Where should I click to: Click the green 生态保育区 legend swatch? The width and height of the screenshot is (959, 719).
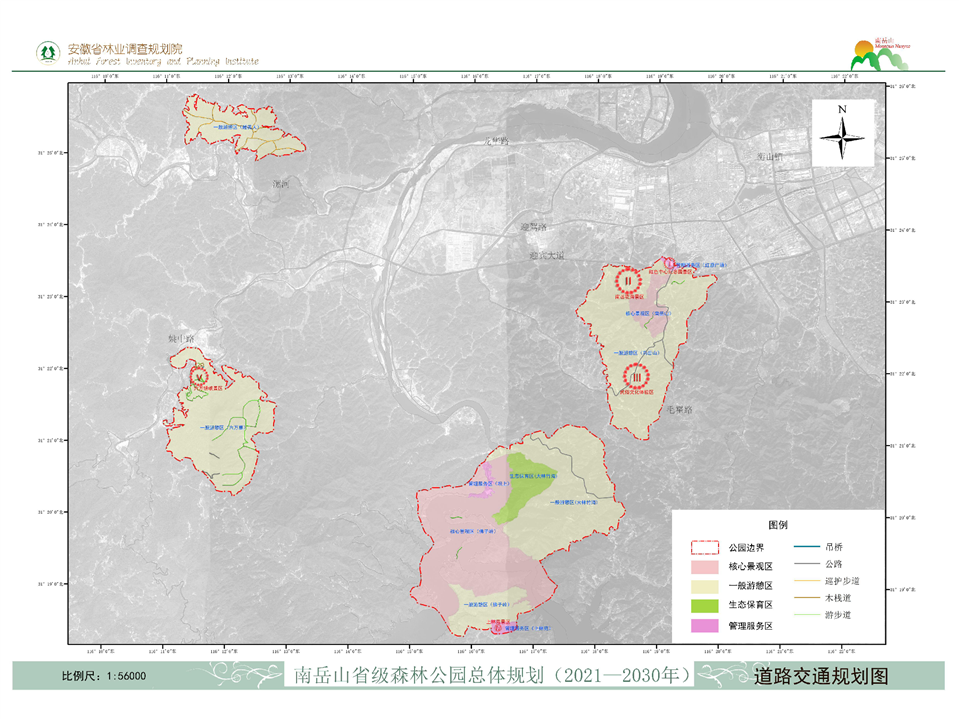tap(706, 606)
